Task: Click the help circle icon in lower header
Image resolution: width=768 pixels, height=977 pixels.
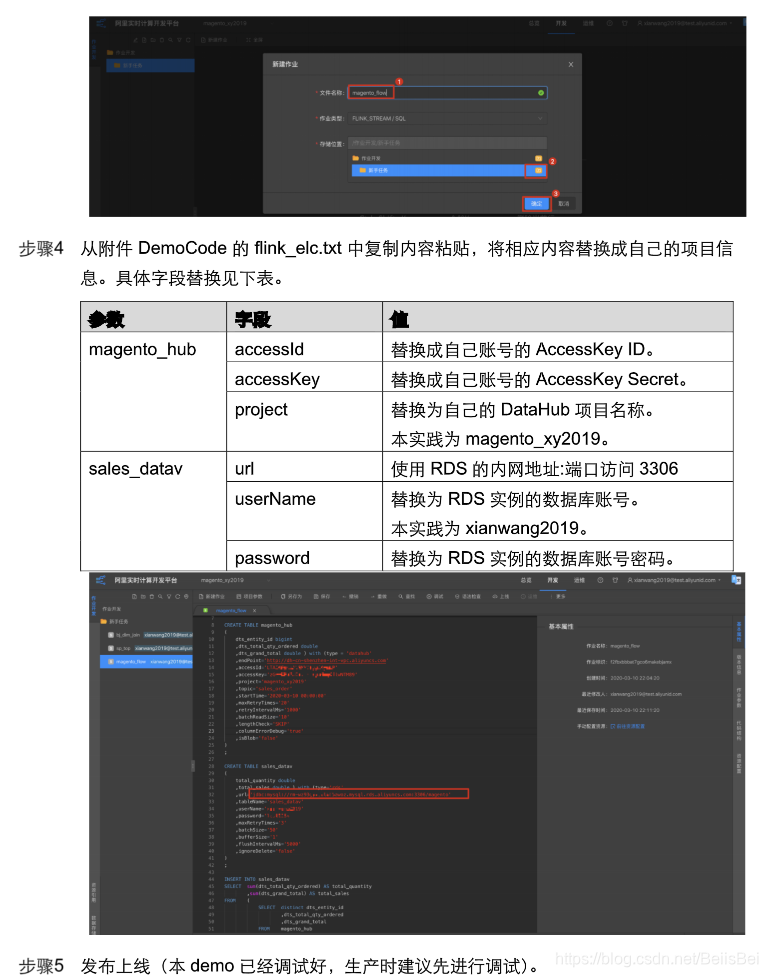Action: coord(600,580)
